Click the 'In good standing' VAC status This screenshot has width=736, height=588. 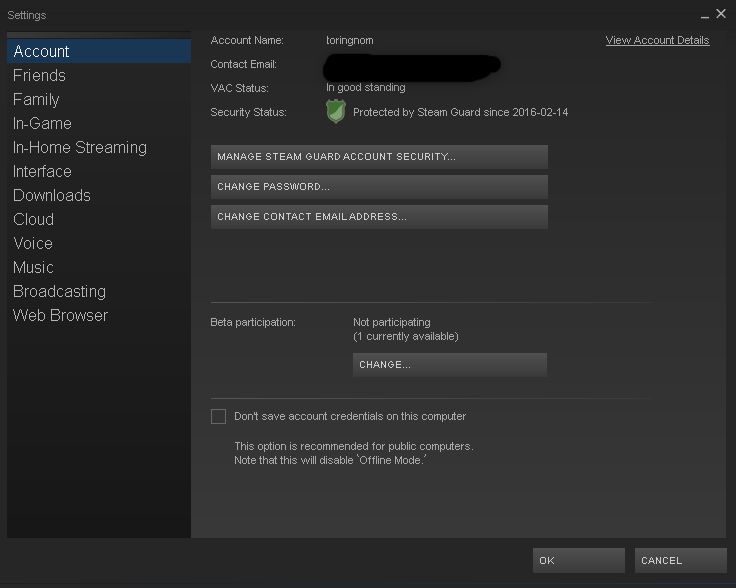366,88
